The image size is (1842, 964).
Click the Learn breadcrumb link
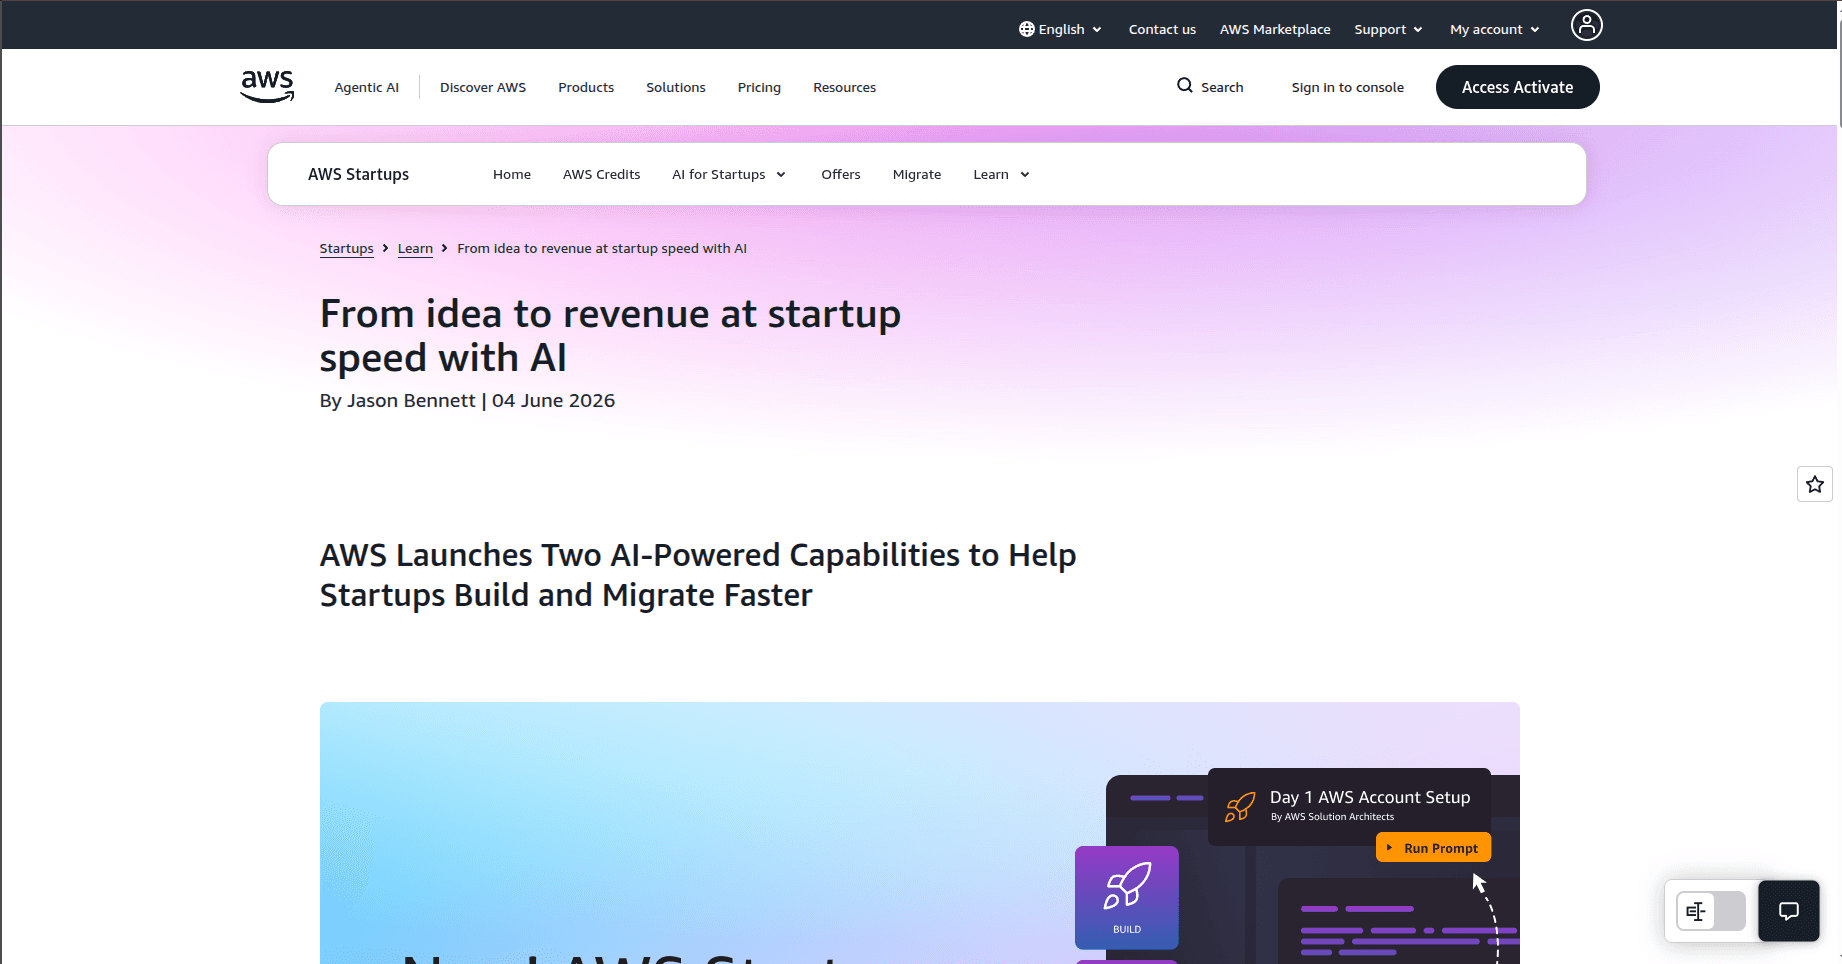coord(415,248)
